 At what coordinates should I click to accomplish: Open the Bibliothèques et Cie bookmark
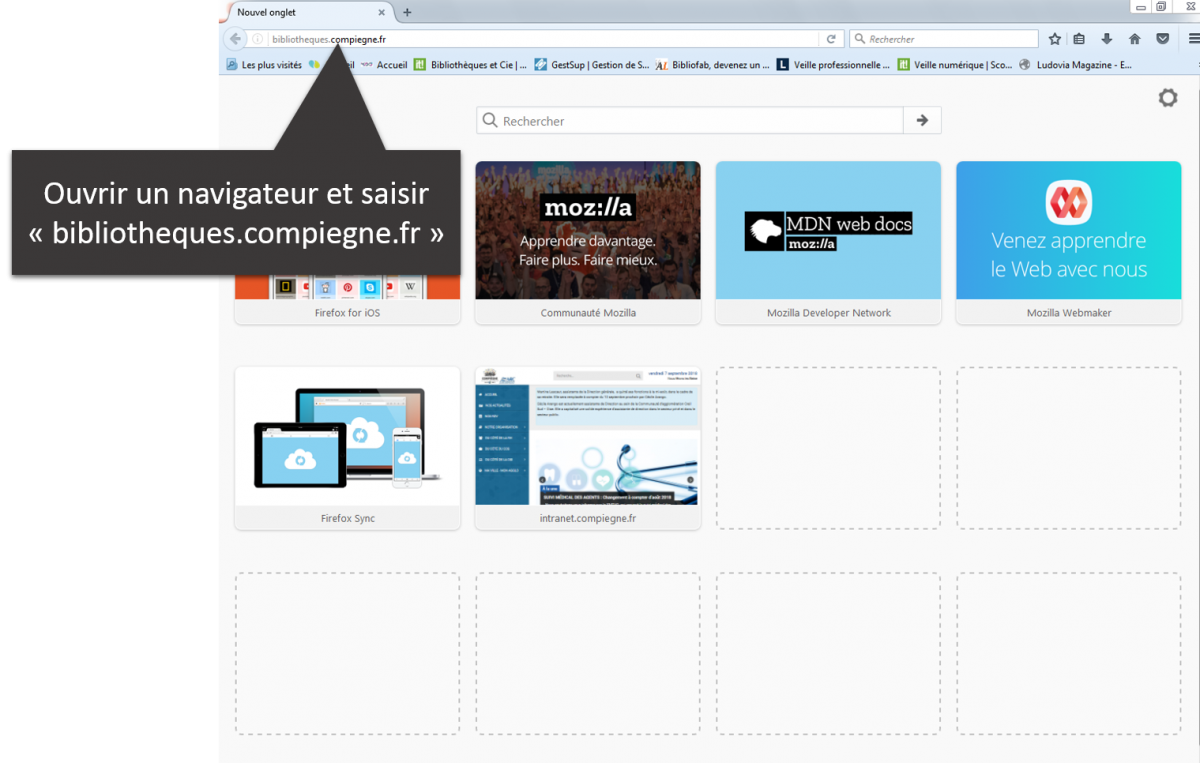tap(470, 65)
